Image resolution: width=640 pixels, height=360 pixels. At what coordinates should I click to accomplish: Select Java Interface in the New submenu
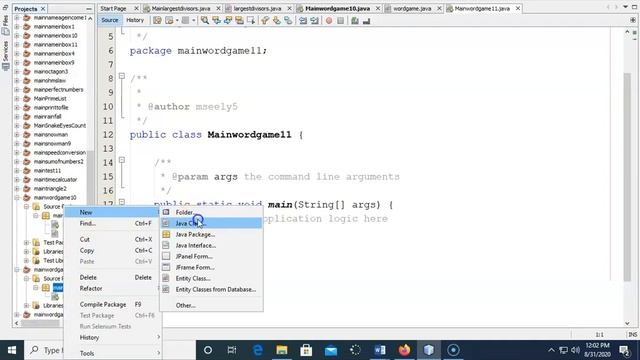click(x=211, y=245)
